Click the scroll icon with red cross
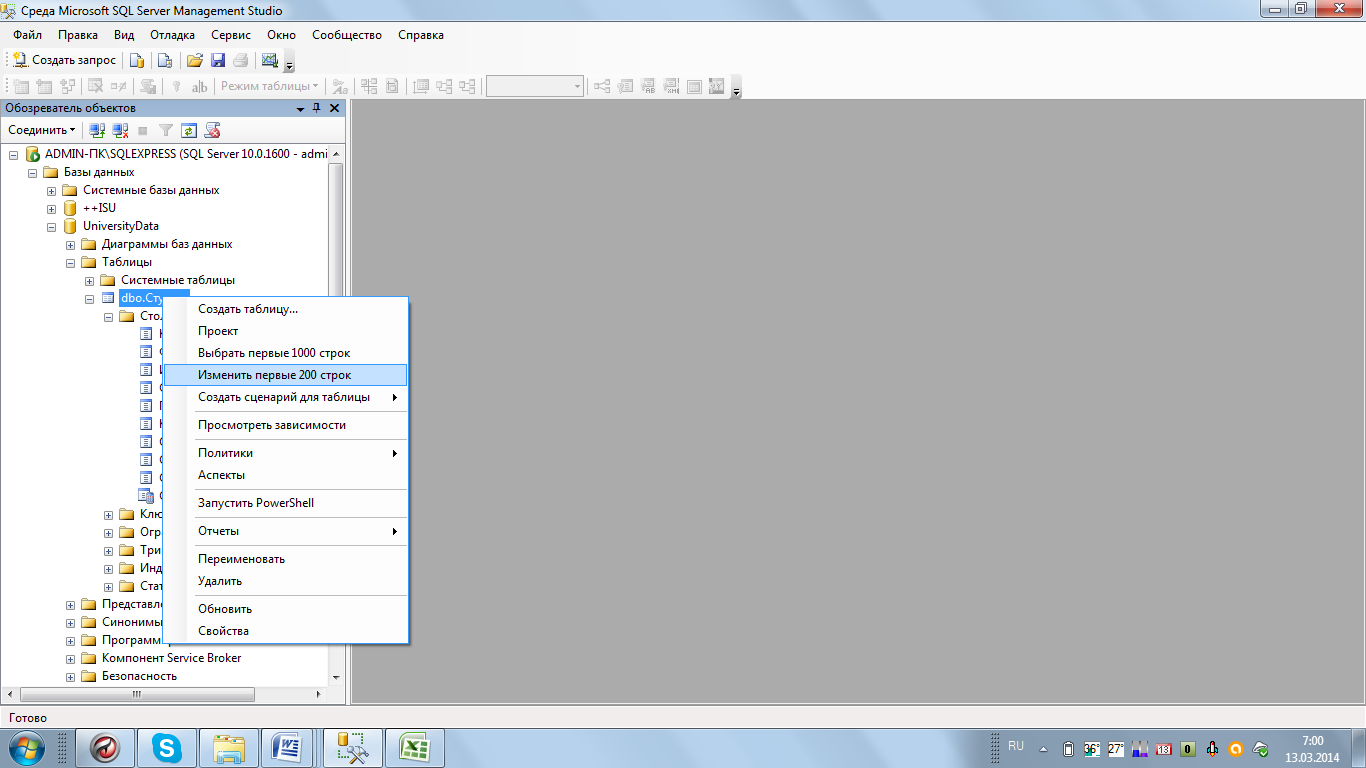 212,130
